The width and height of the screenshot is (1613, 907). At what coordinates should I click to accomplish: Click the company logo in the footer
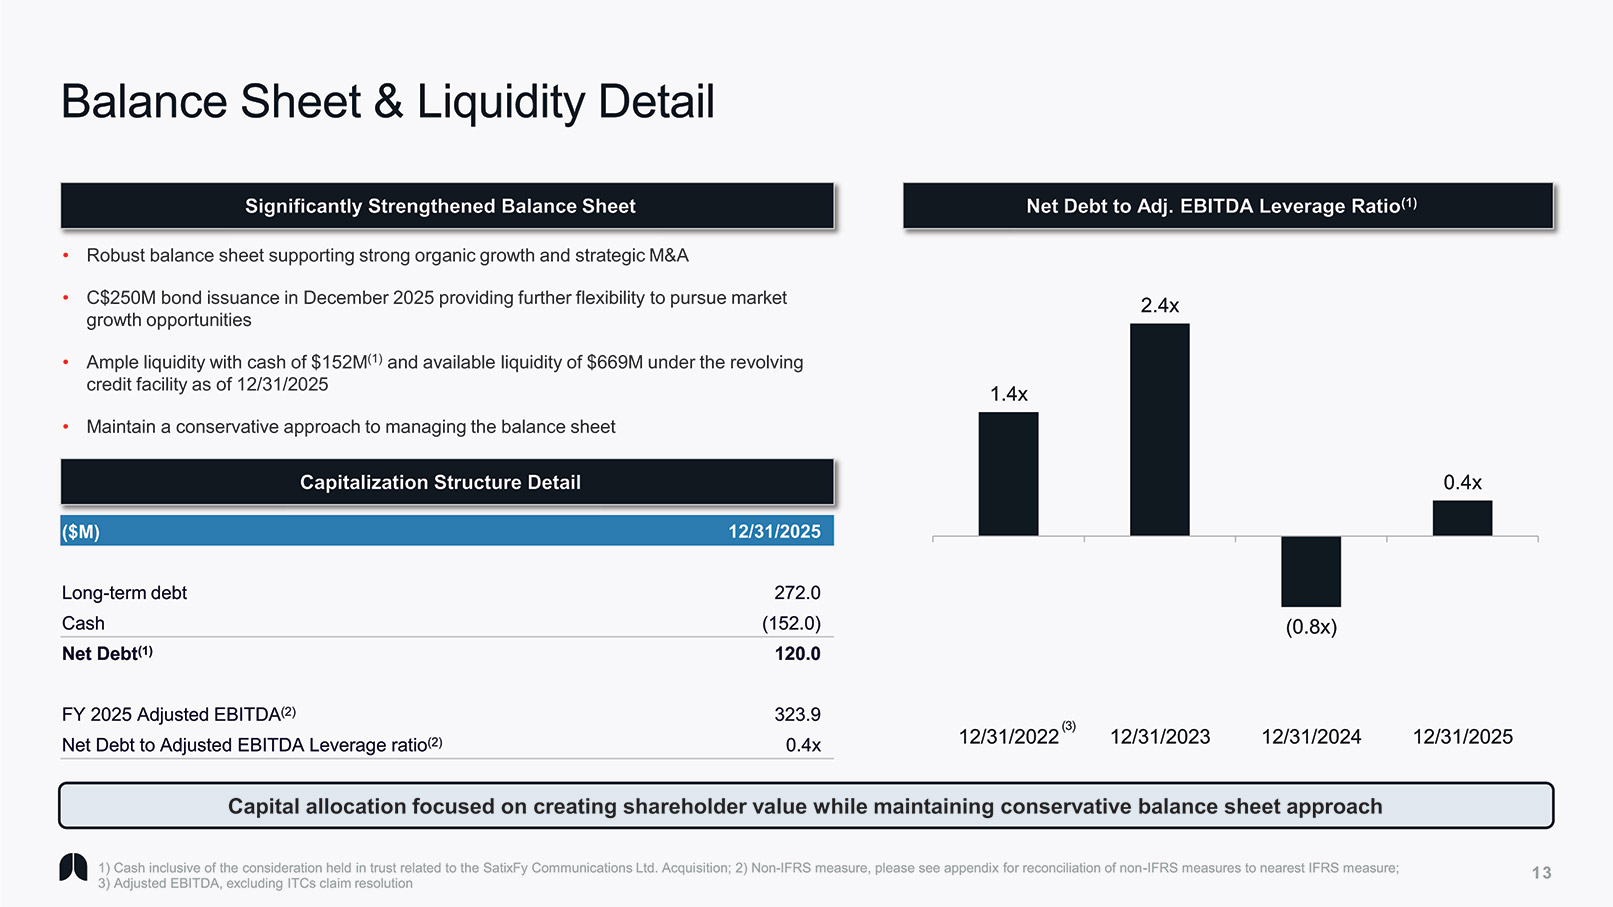click(73, 867)
